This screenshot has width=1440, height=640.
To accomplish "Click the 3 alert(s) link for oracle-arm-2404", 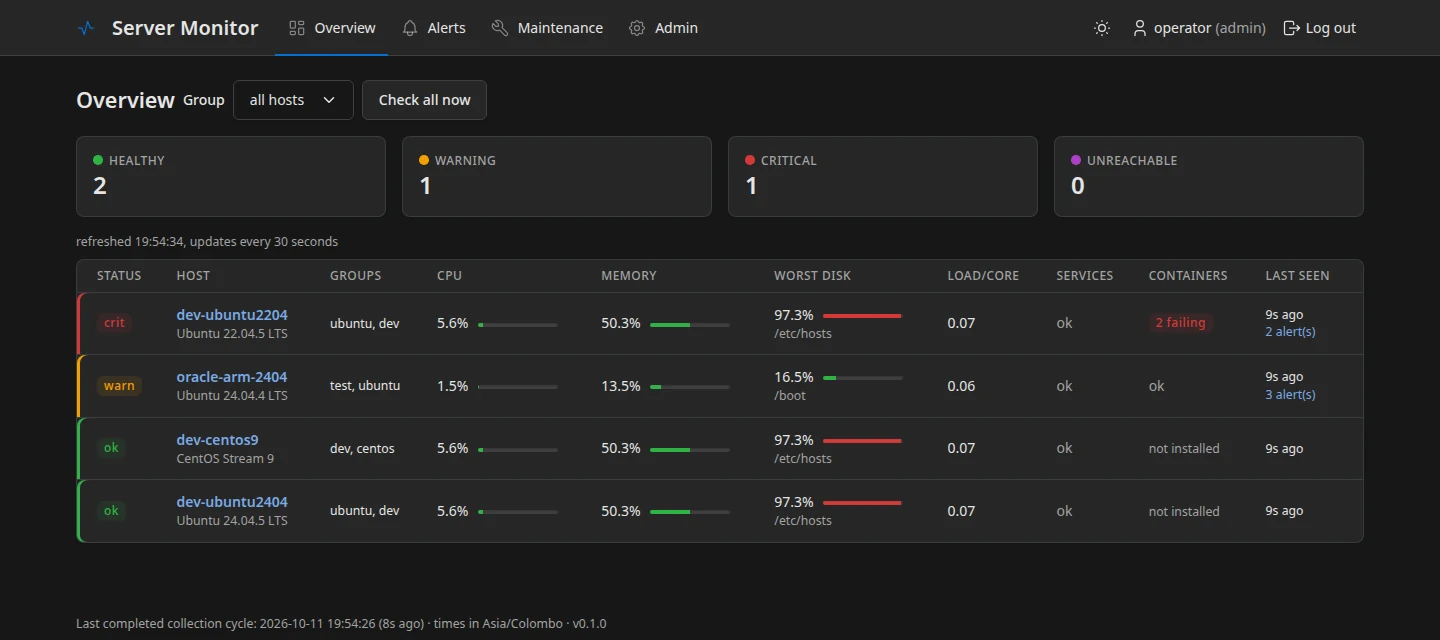I will tap(1290, 395).
